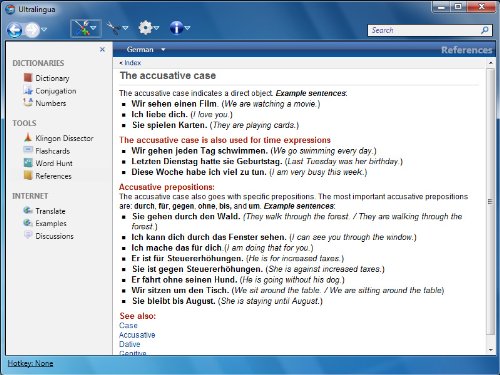Go back with the blue back arrow
500x375 pixels.
[14, 30]
